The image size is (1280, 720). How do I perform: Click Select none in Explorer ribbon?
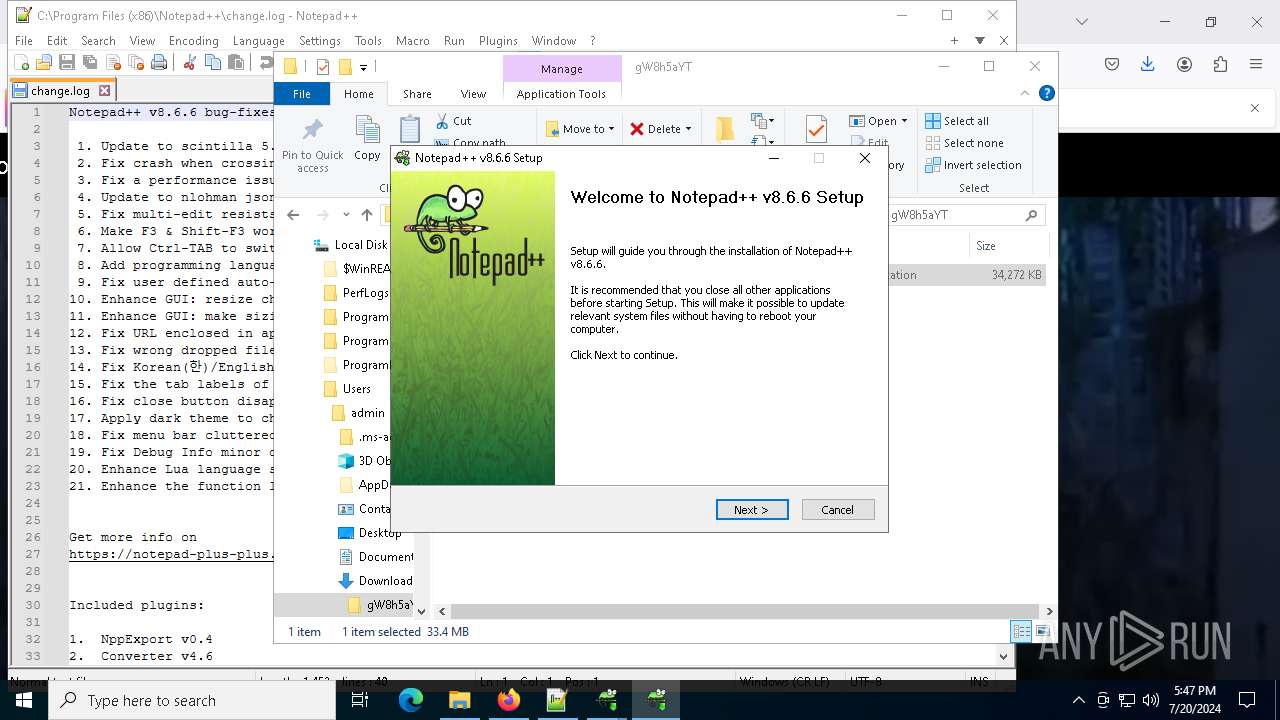tap(963, 143)
